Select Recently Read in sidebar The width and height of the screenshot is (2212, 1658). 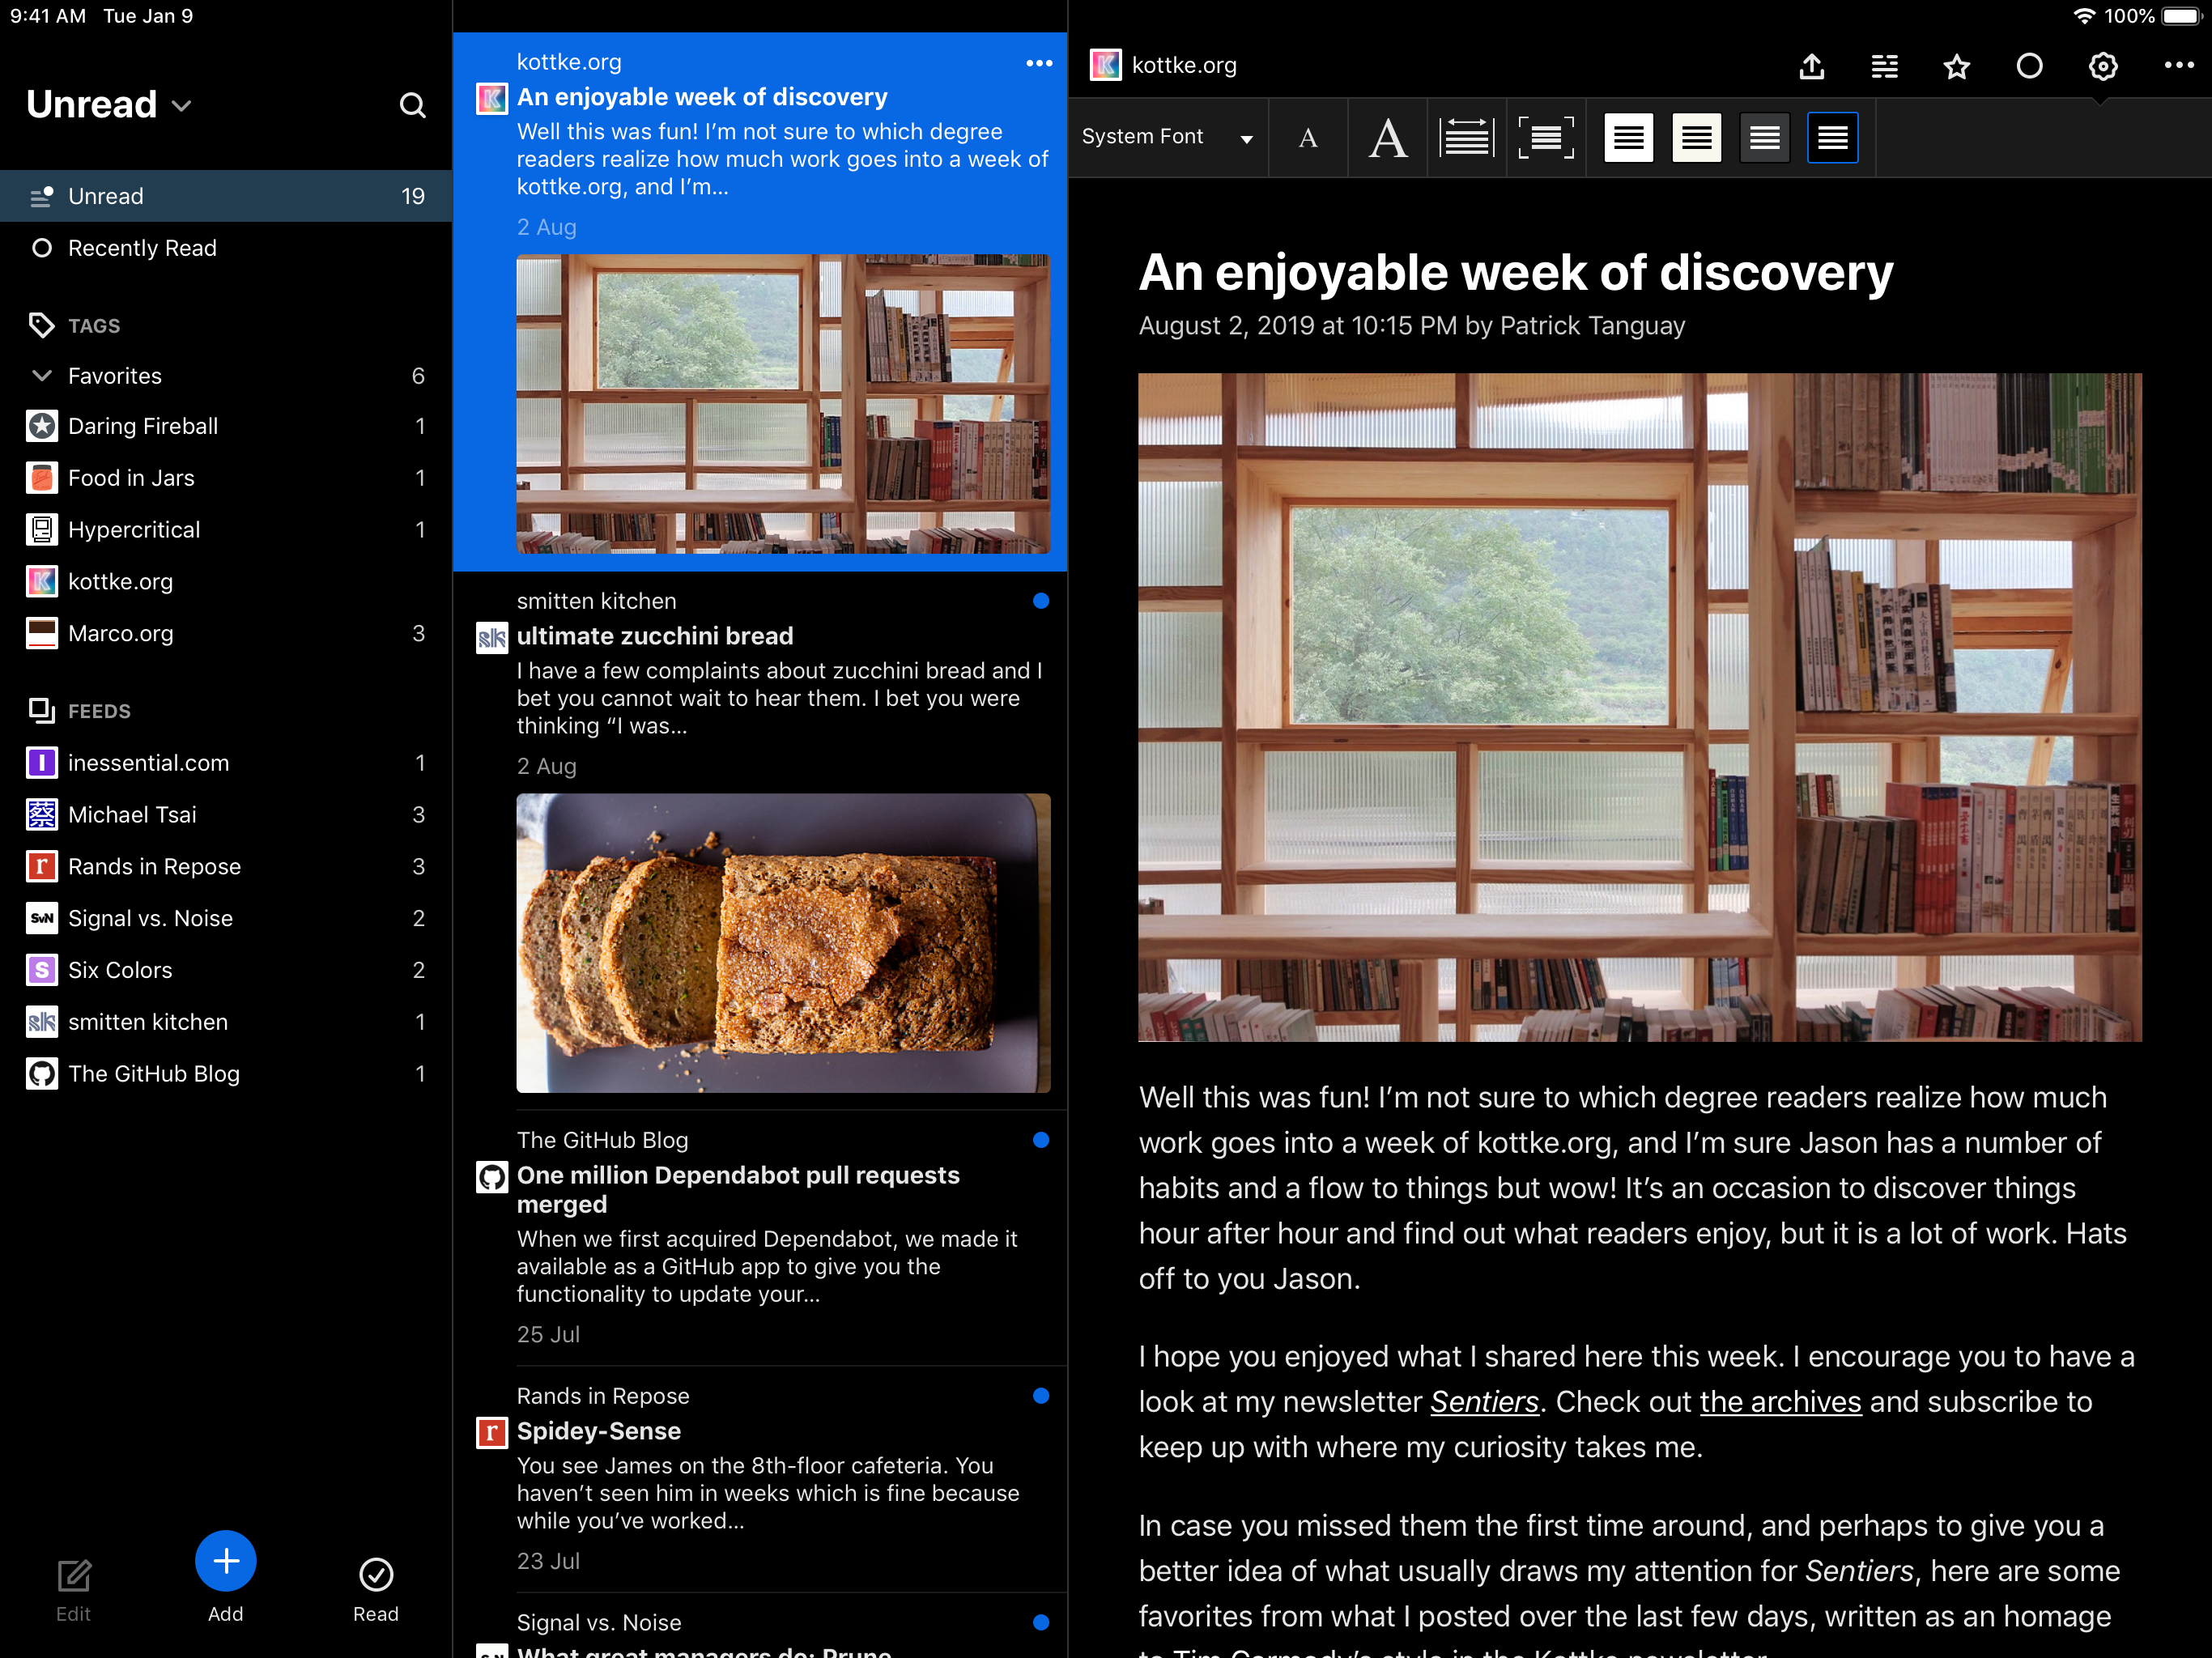pos(142,248)
